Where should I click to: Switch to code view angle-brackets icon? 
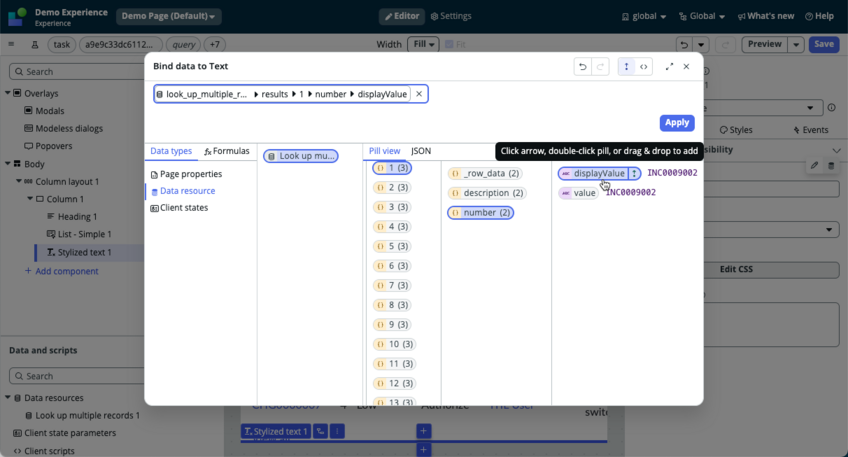pyautogui.click(x=644, y=67)
